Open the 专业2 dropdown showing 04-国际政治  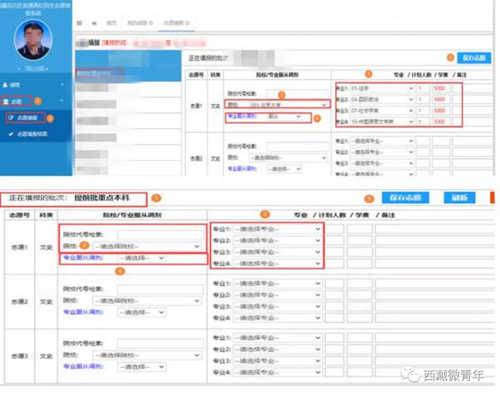[x=382, y=99]
